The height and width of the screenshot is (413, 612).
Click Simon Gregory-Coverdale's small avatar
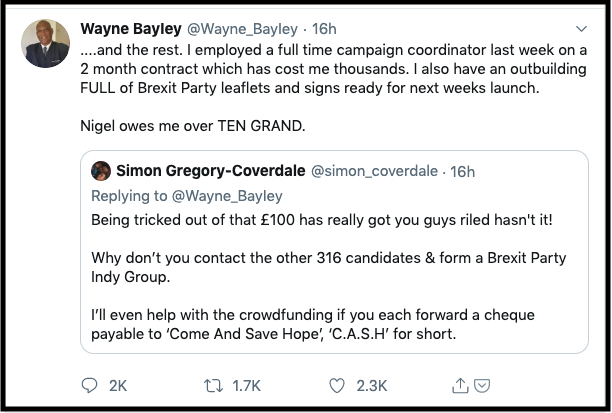point(101,171)
